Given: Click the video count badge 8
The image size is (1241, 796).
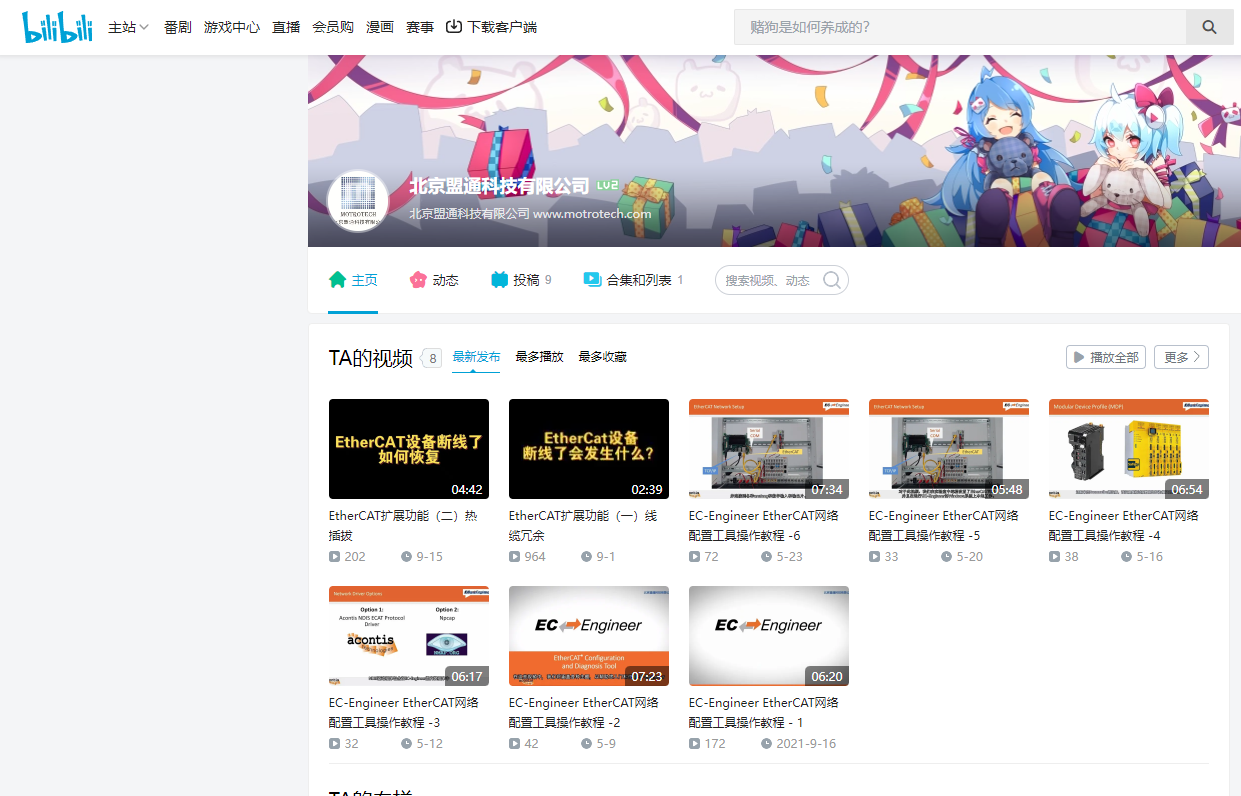Looking at the screenshot, I should point(432,358).
